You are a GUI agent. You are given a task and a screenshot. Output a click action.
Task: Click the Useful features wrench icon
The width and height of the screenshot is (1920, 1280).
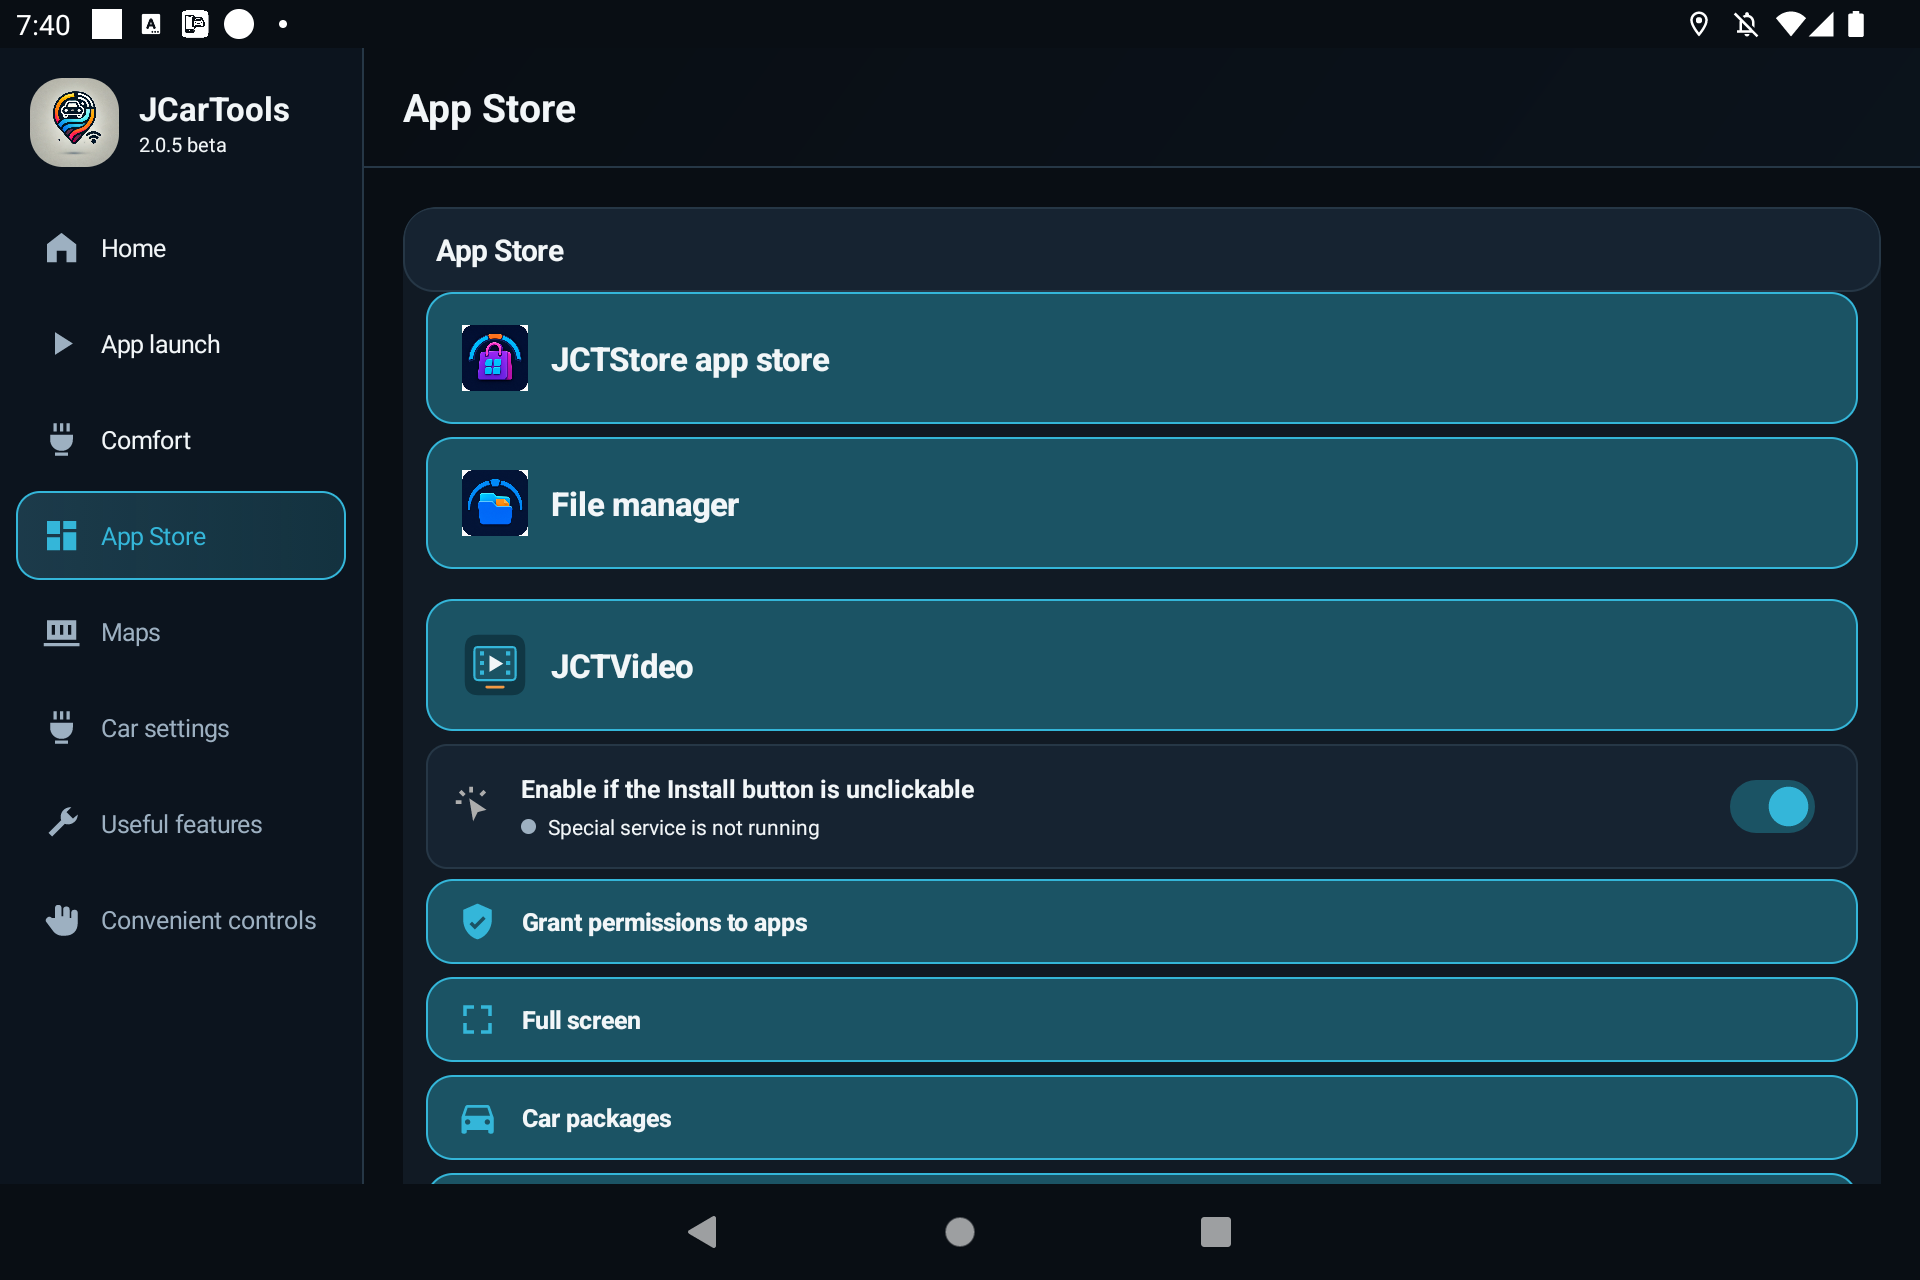pos(62,823)
